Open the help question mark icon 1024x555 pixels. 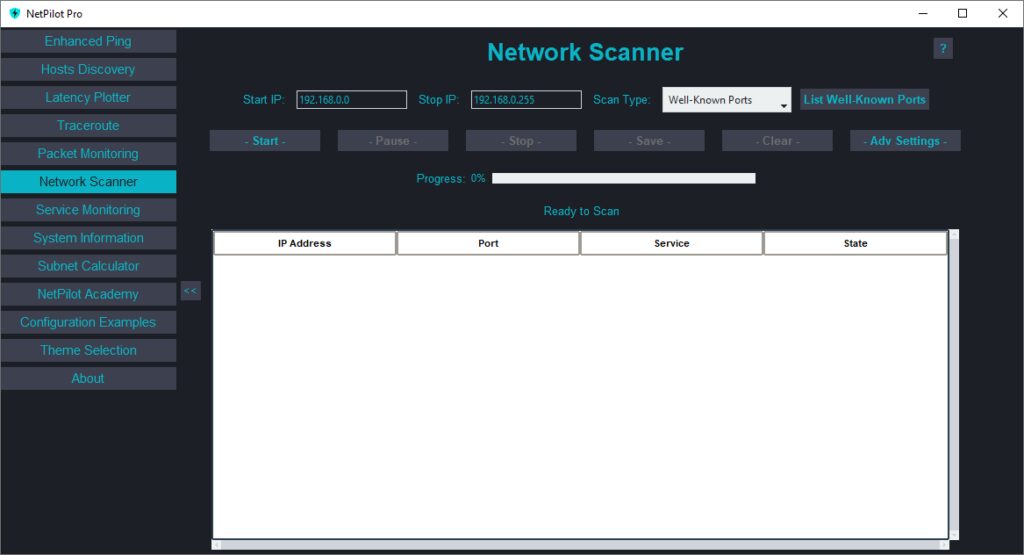[942, 48]
